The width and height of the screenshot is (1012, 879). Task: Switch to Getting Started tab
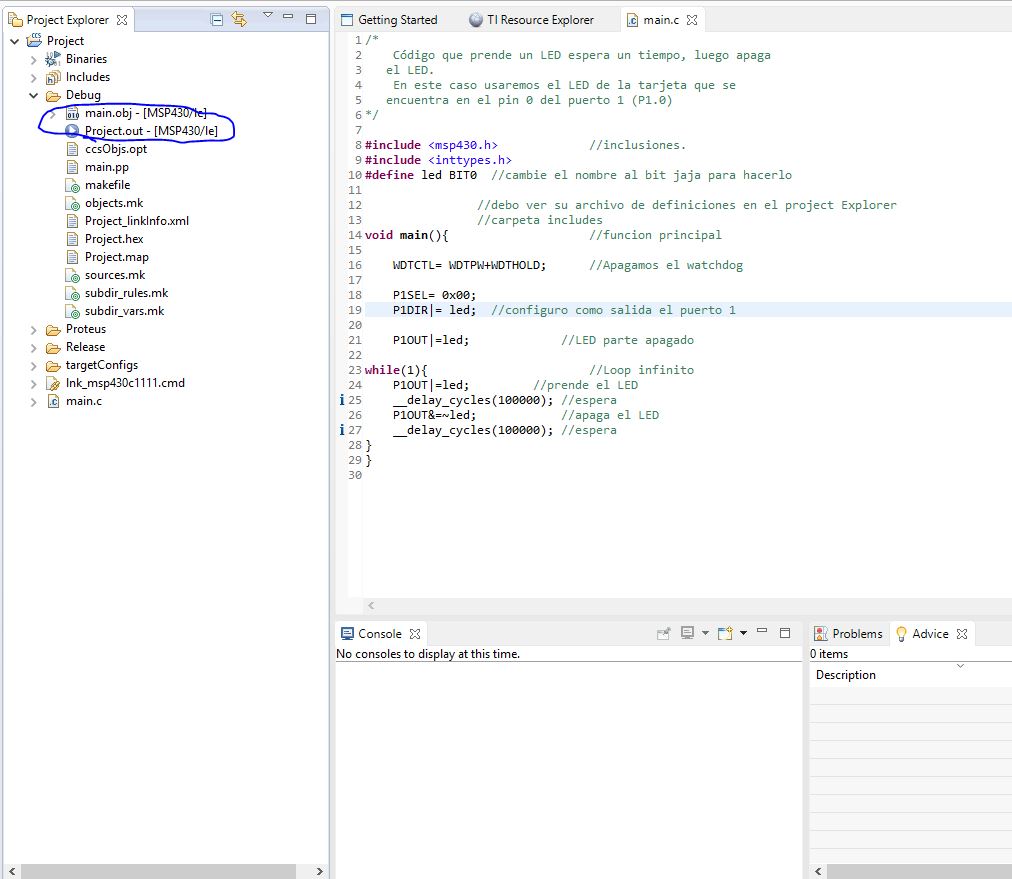tap(389, 20)
